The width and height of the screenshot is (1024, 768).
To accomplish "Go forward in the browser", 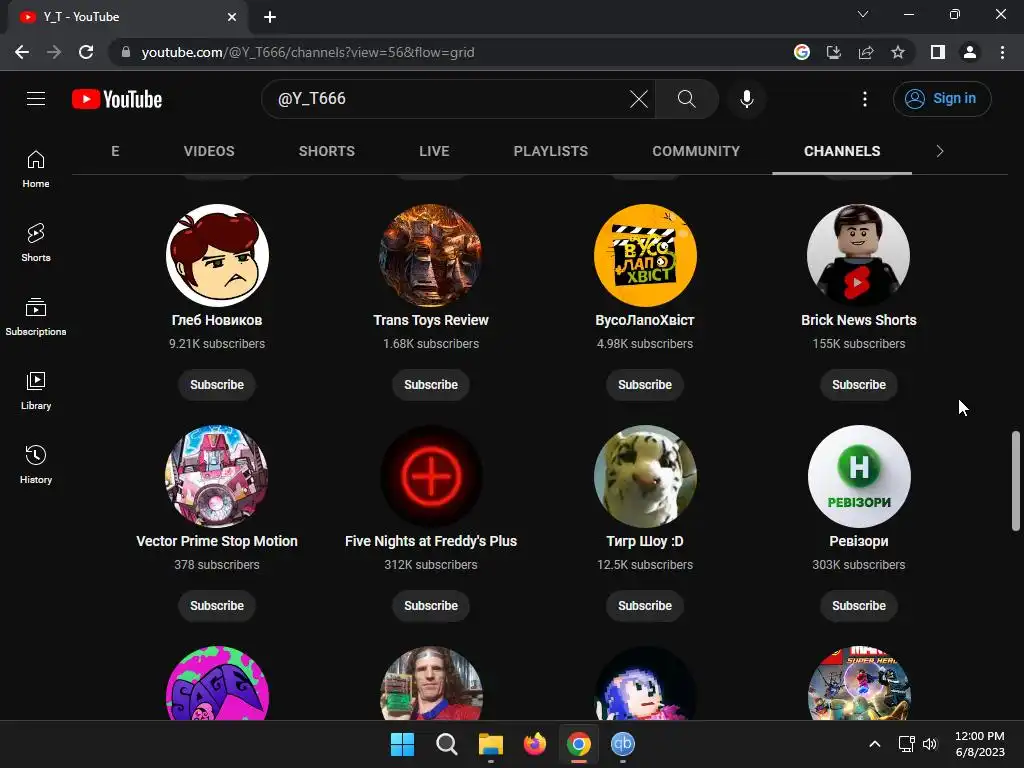I will (54, 52).
